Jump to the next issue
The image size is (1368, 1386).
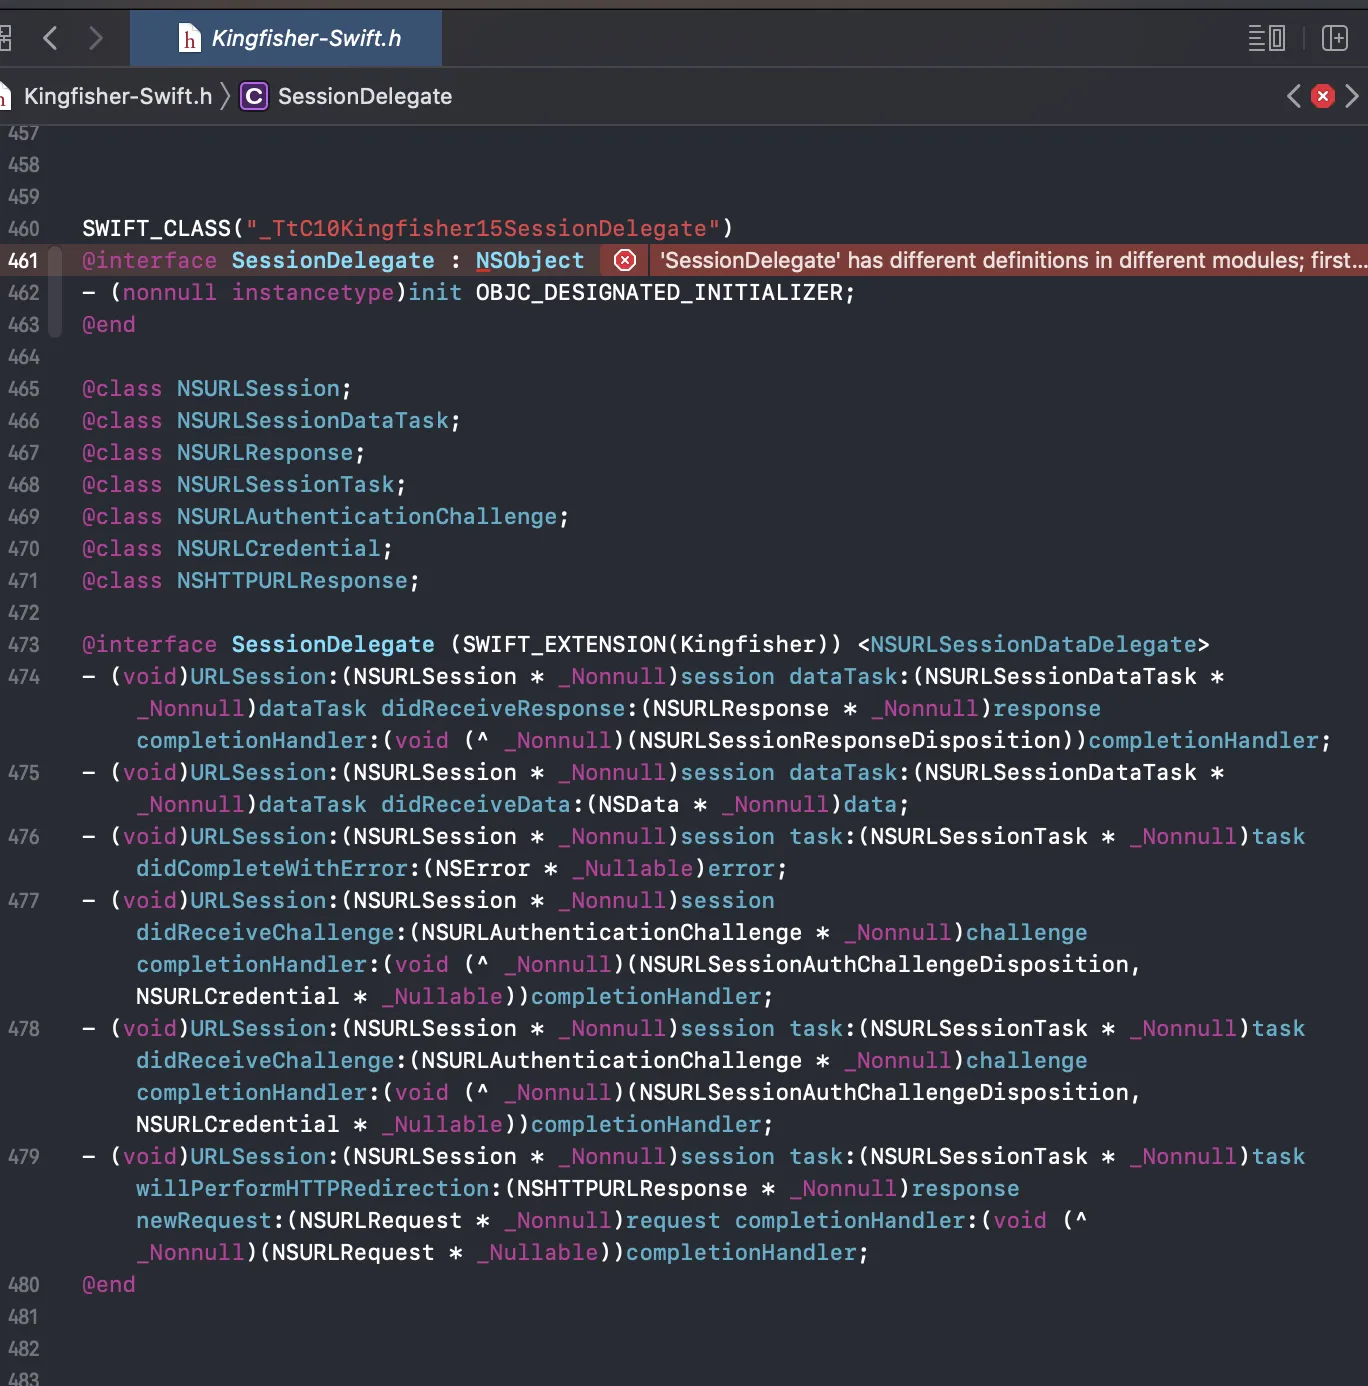(1352, 96)
